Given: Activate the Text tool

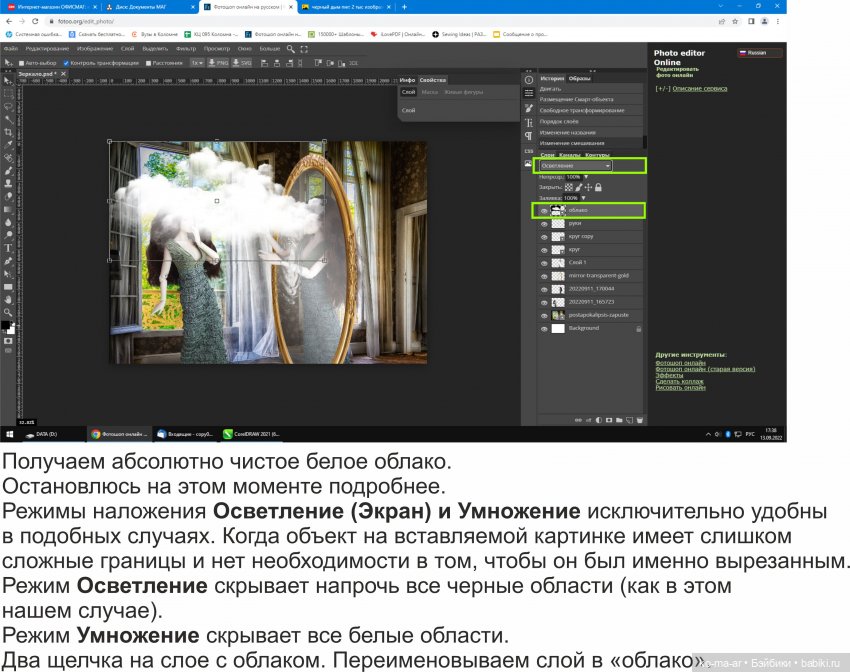Looking at the screenshot, I should [x=7, y=249].
